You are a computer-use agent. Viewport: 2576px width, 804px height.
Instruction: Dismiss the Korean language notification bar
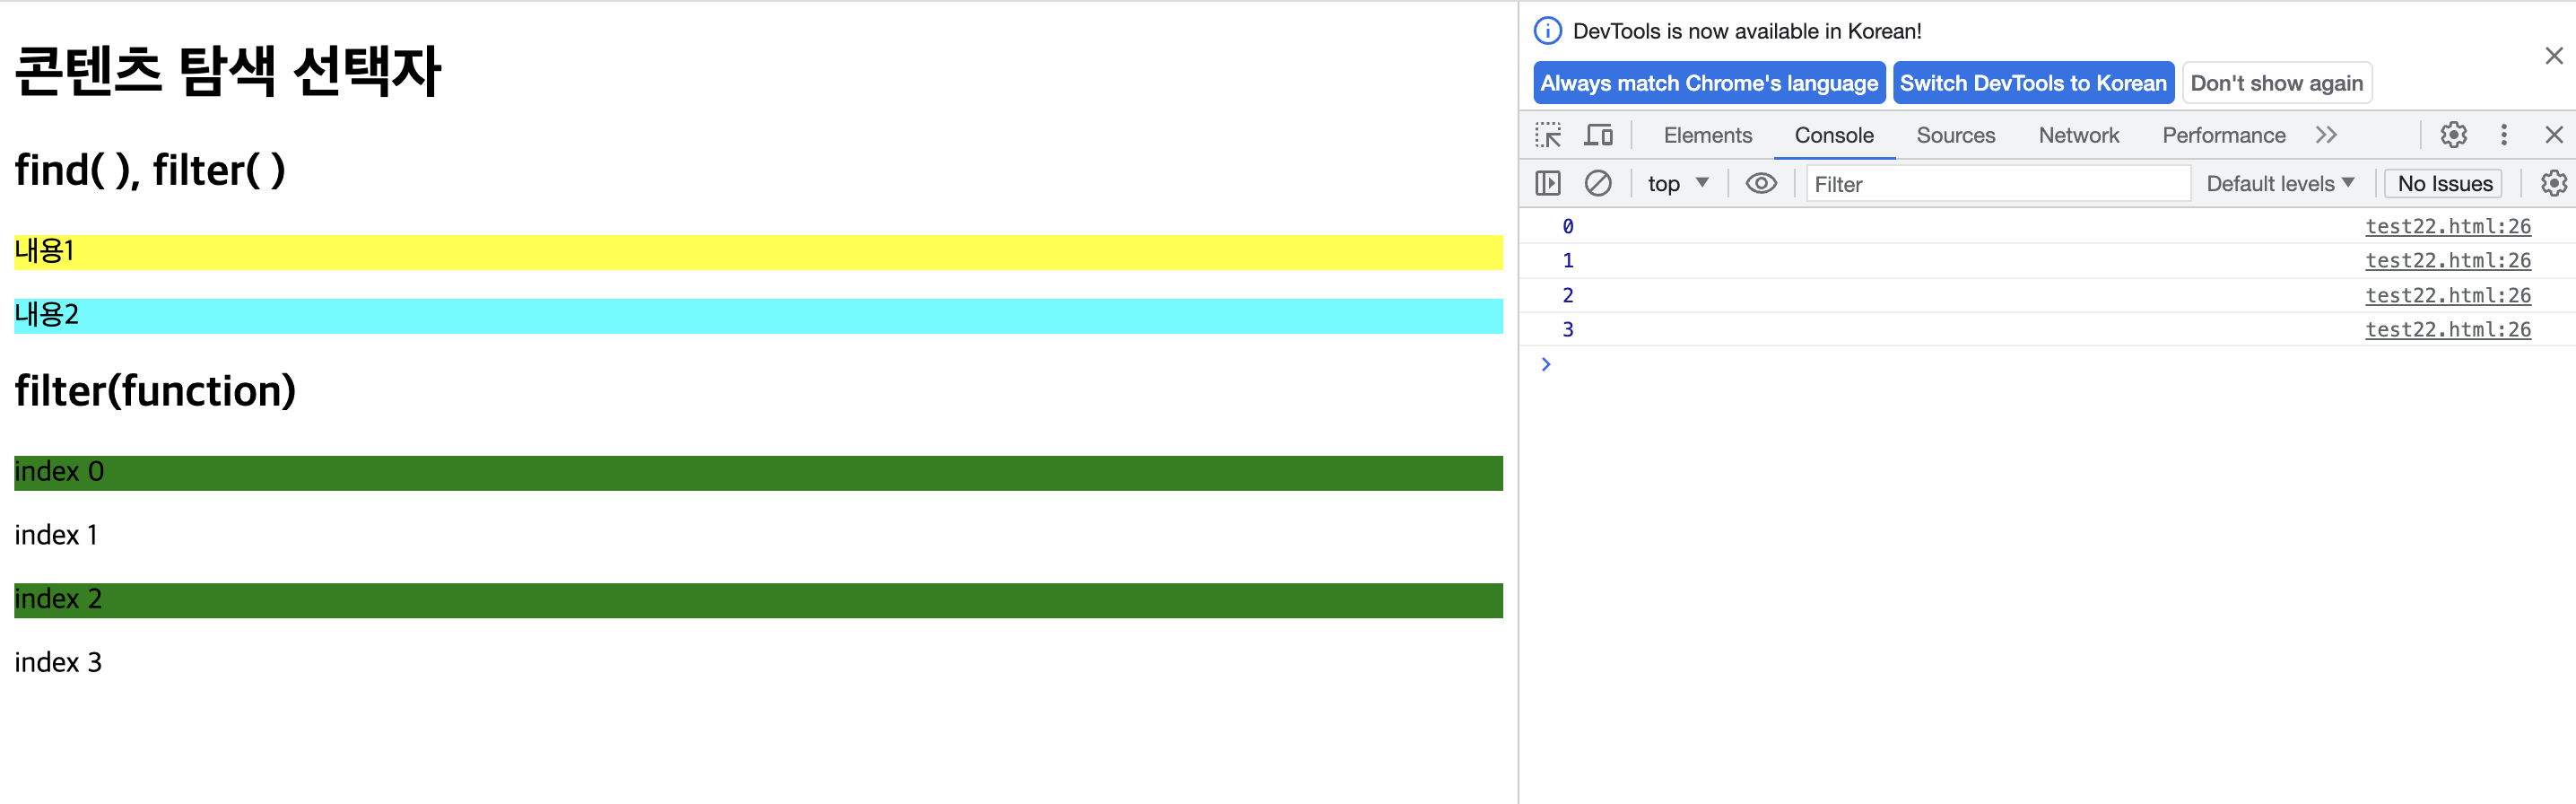tap(2554, 56)
